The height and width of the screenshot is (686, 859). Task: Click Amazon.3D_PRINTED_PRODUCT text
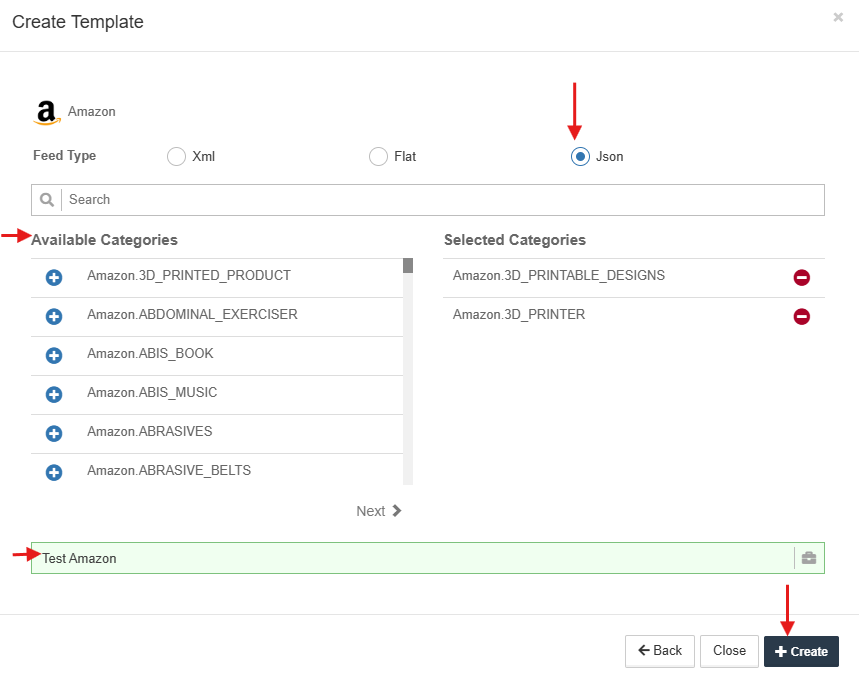point(189,275)
